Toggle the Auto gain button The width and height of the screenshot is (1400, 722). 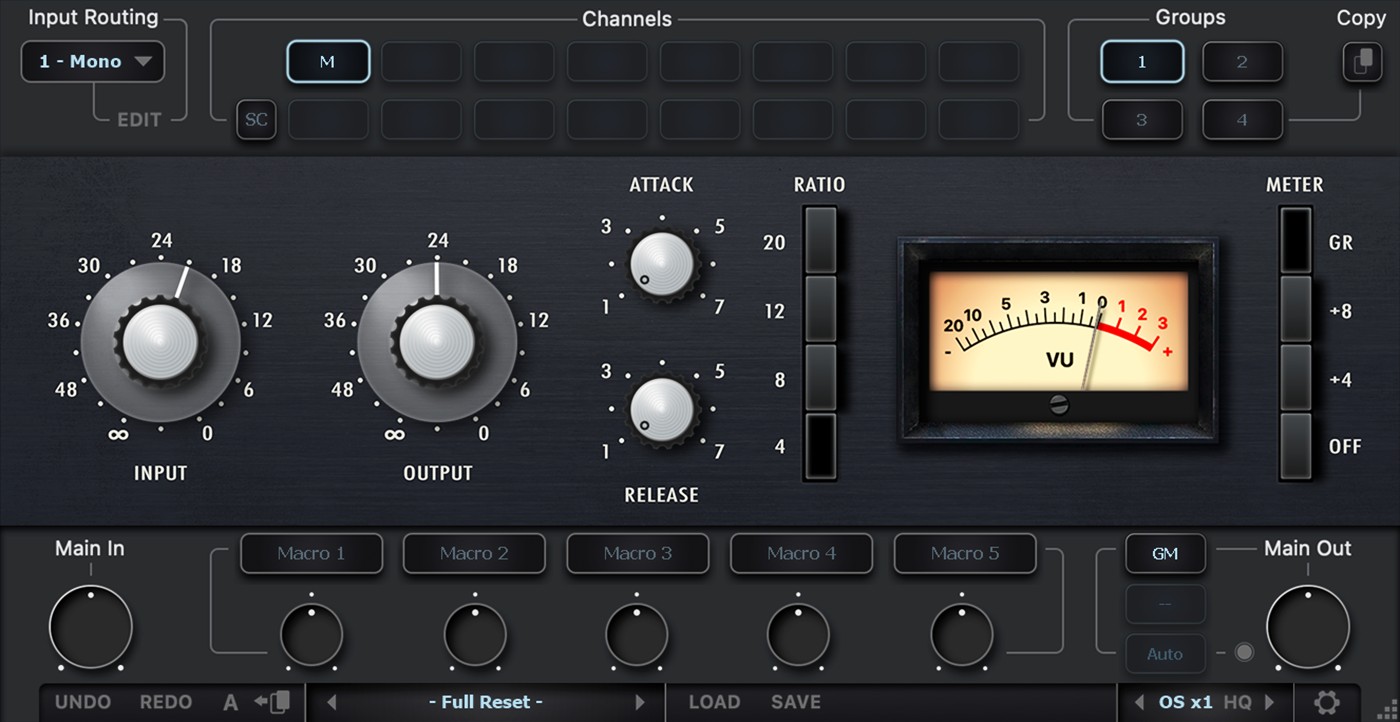pos(1165,654)
